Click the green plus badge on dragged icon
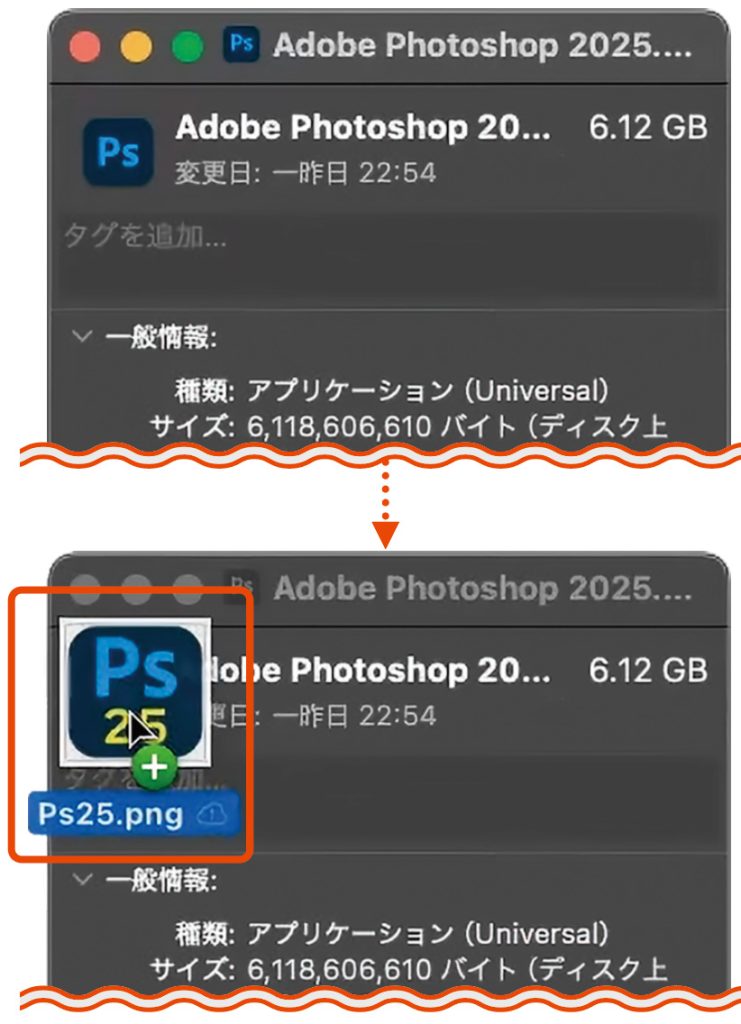This screenshot has width=741, height=1024. tap(155, 767)
